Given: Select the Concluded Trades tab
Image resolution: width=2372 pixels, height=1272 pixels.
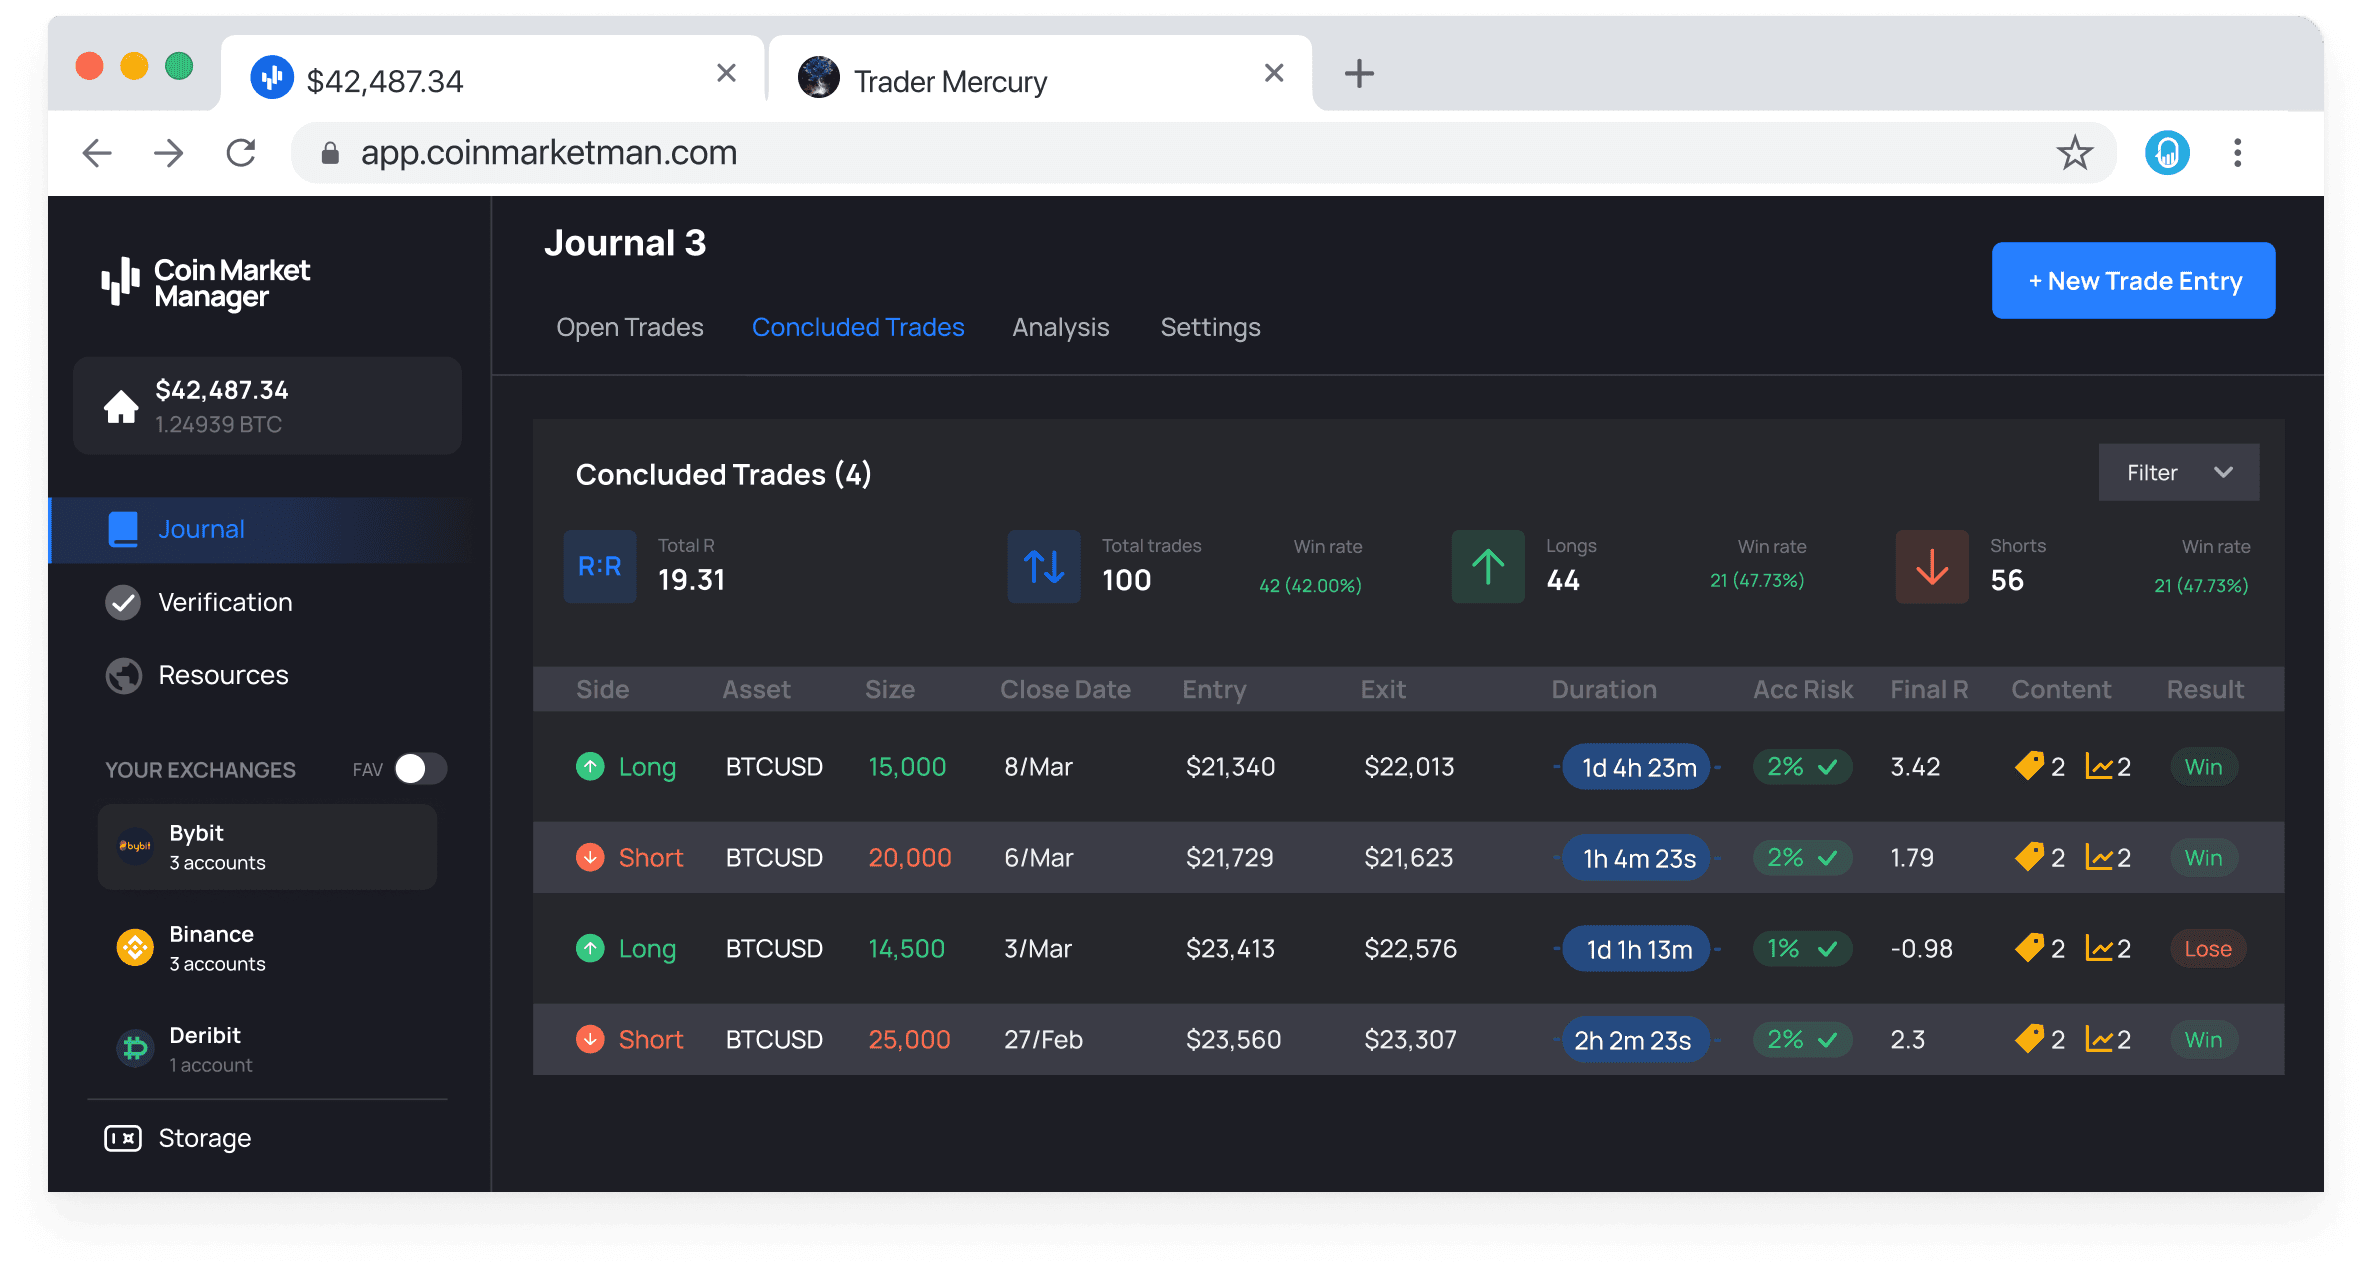Looking at the screenshot, I should pos(857,326).
